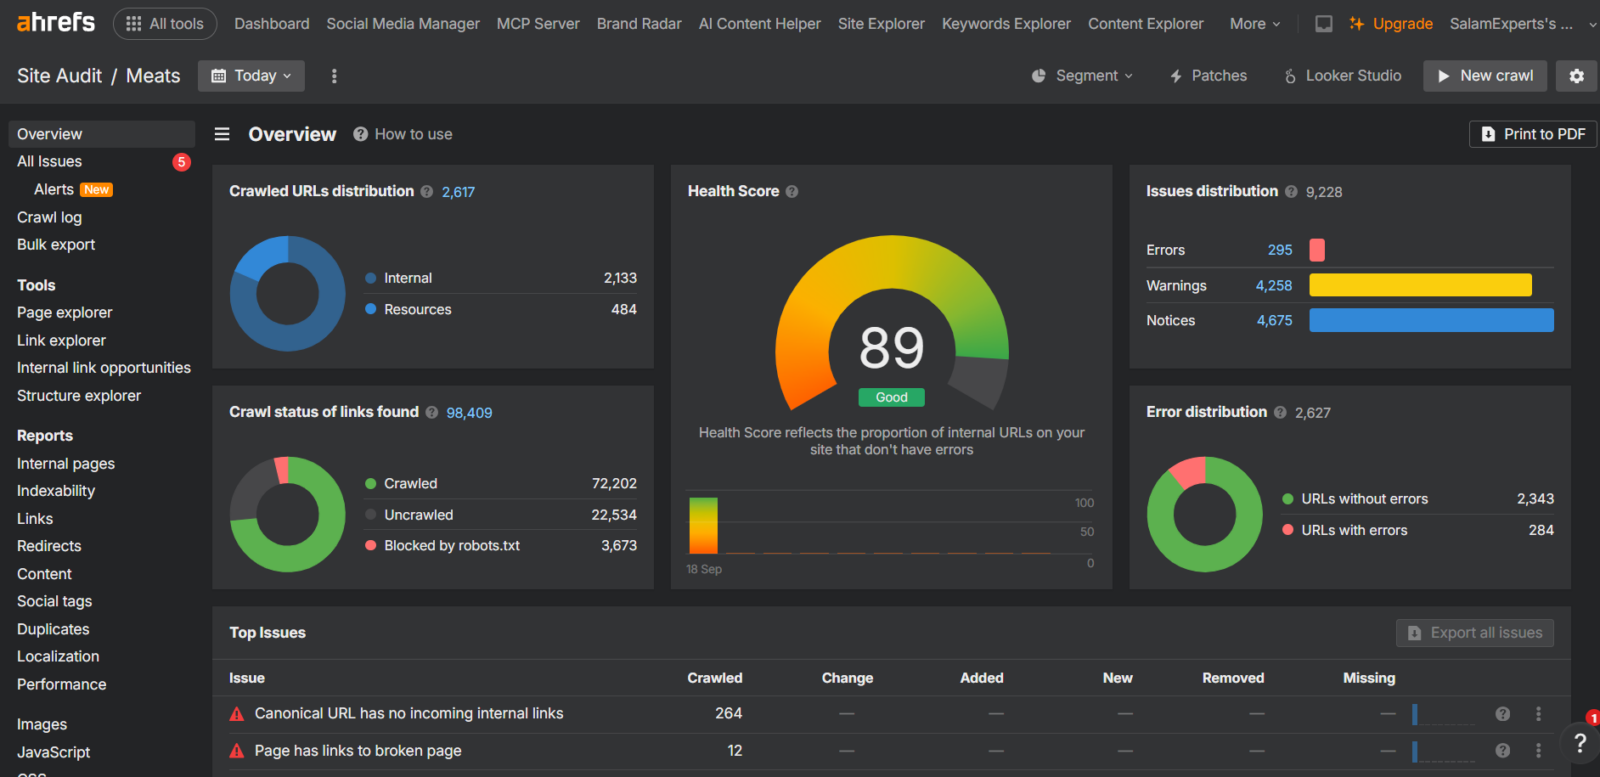Open the All tools grid menu

[x=165, y=24]
